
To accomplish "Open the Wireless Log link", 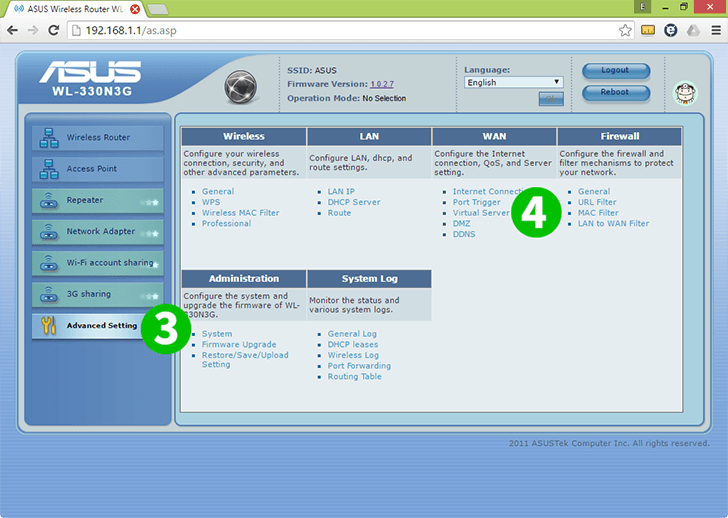I will tap(353, 356).
